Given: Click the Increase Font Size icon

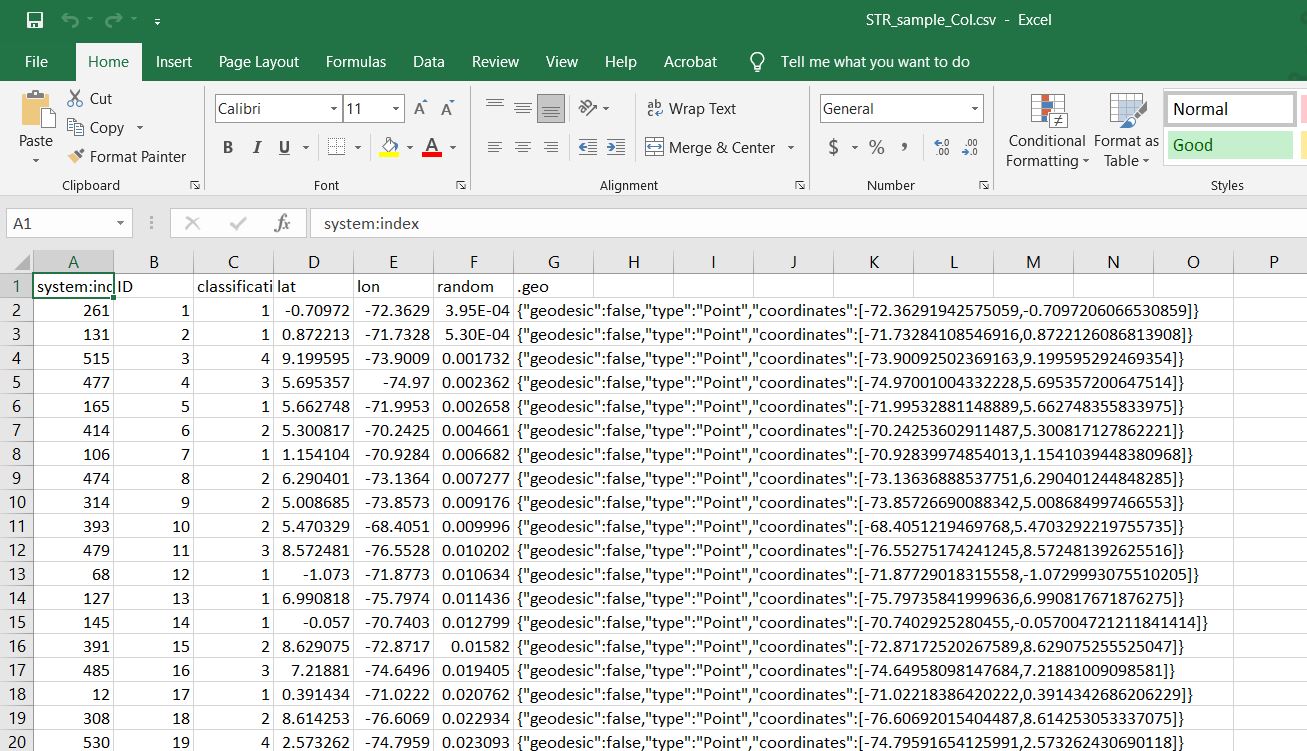Looking at the screenshot, I should point(420,109).
